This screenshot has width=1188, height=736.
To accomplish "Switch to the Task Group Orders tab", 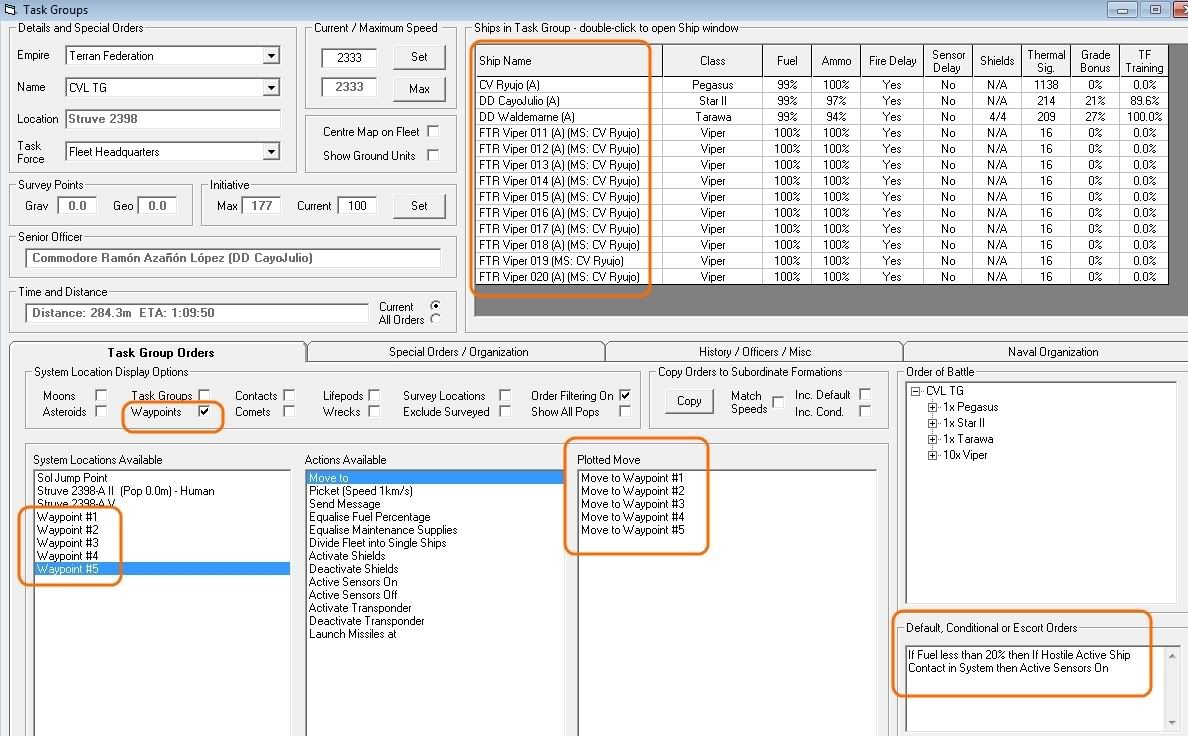I will pos(160,352).
